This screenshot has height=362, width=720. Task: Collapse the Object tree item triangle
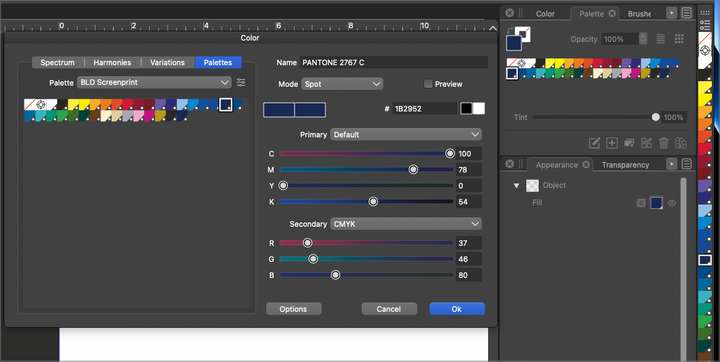click(516, 186)
